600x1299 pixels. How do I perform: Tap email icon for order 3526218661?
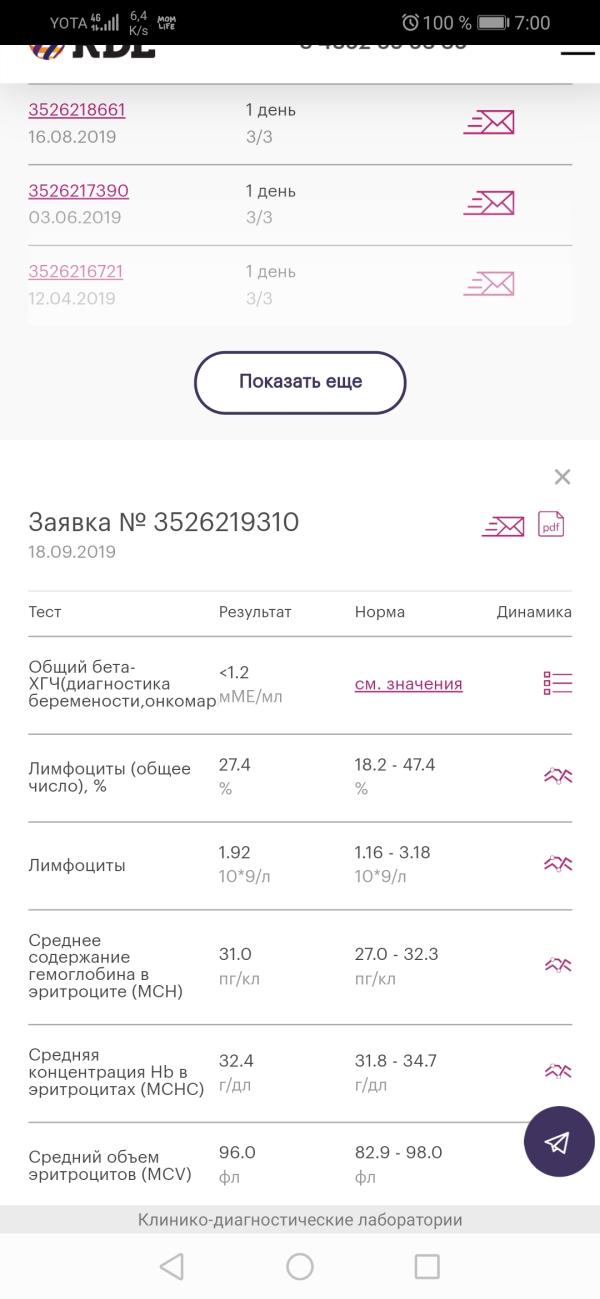click(488, 123)
